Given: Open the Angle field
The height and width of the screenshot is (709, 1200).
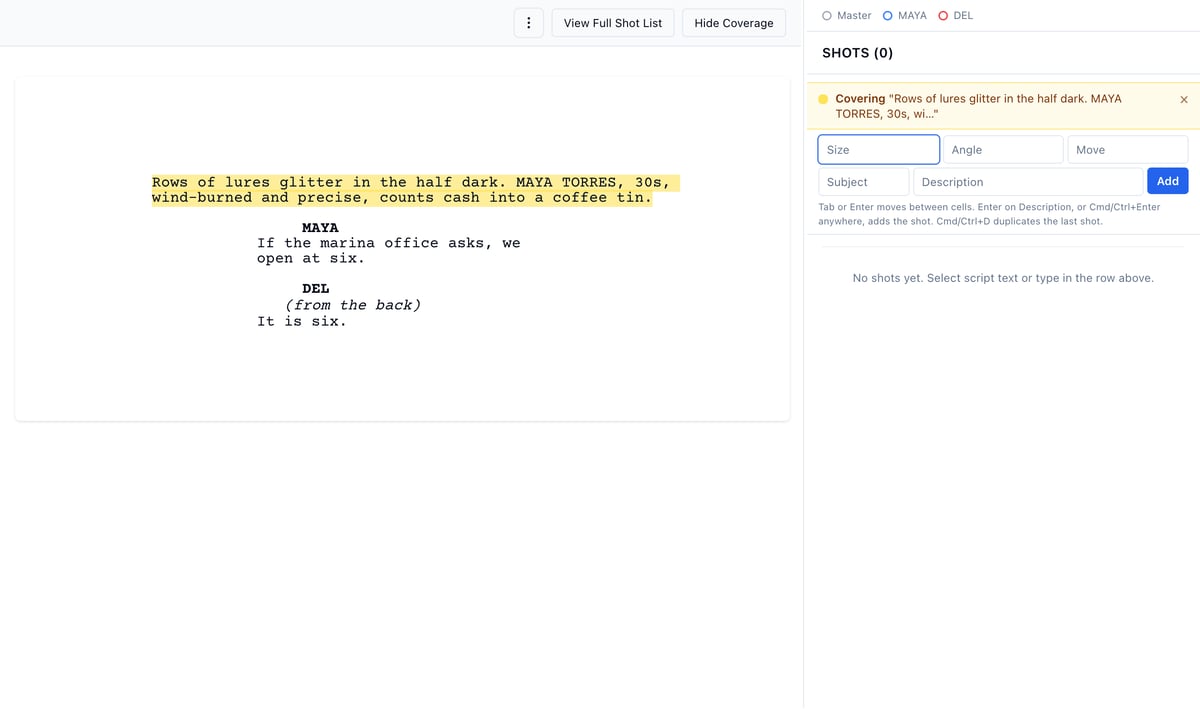Looking at the screenshot, I should tap(1003, 150).
